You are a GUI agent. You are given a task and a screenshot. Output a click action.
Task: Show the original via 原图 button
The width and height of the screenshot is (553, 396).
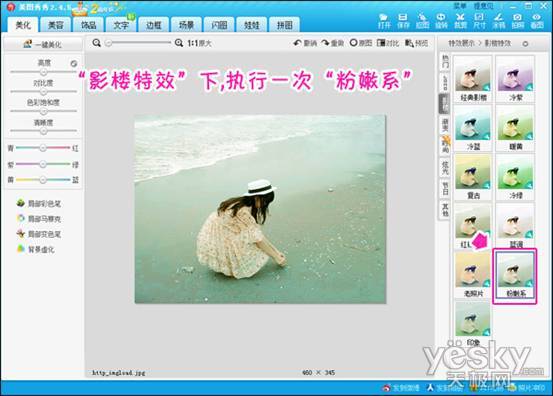(x=361, y=43)
